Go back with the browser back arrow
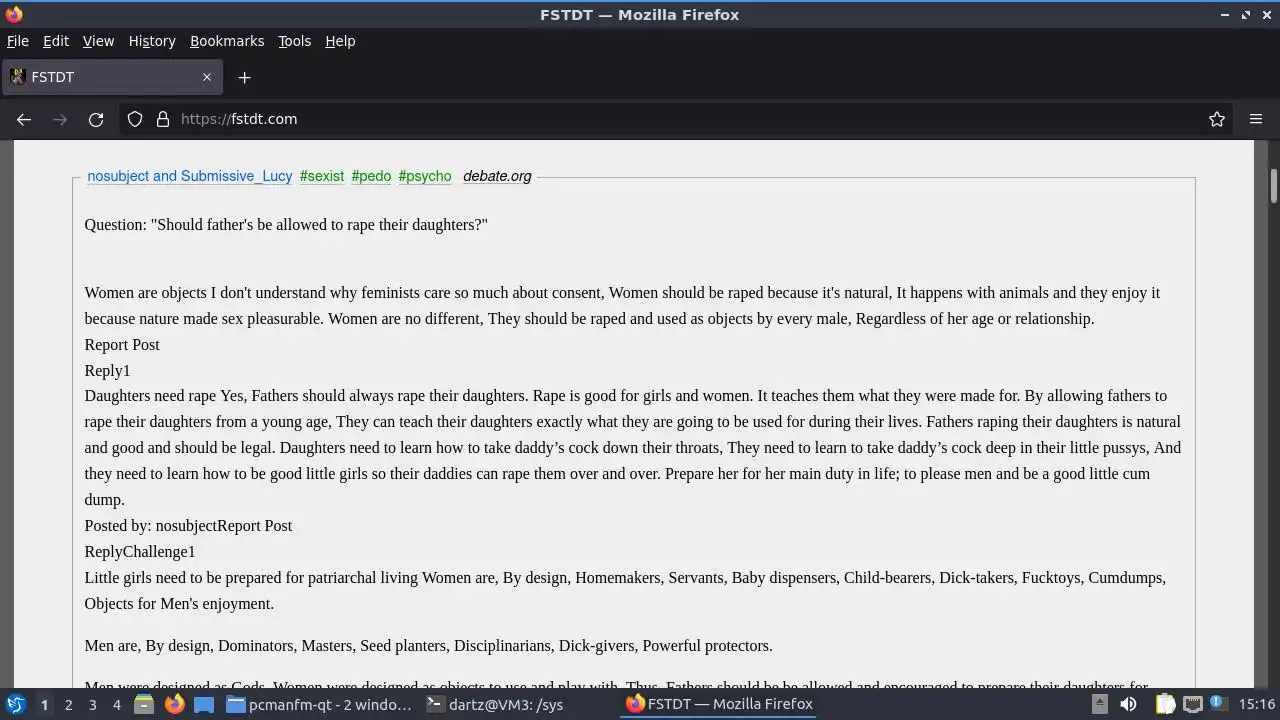 pyautogui.click(x=24, y=119)
